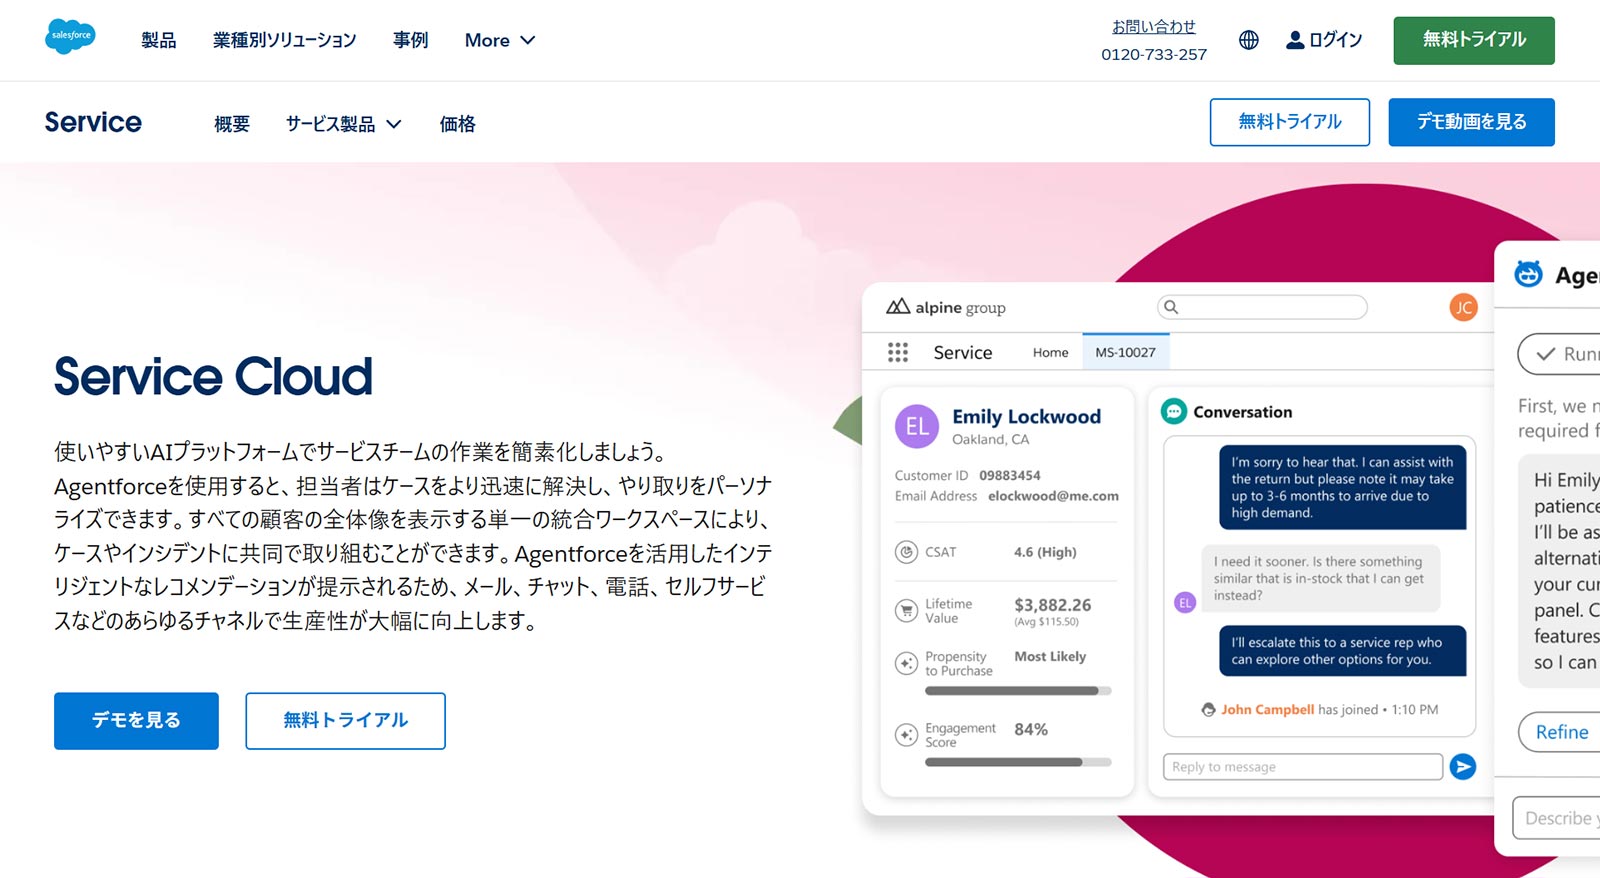Expand the More menu
Viewport: 1600px width, 878px height.
(x=500, y=40)
